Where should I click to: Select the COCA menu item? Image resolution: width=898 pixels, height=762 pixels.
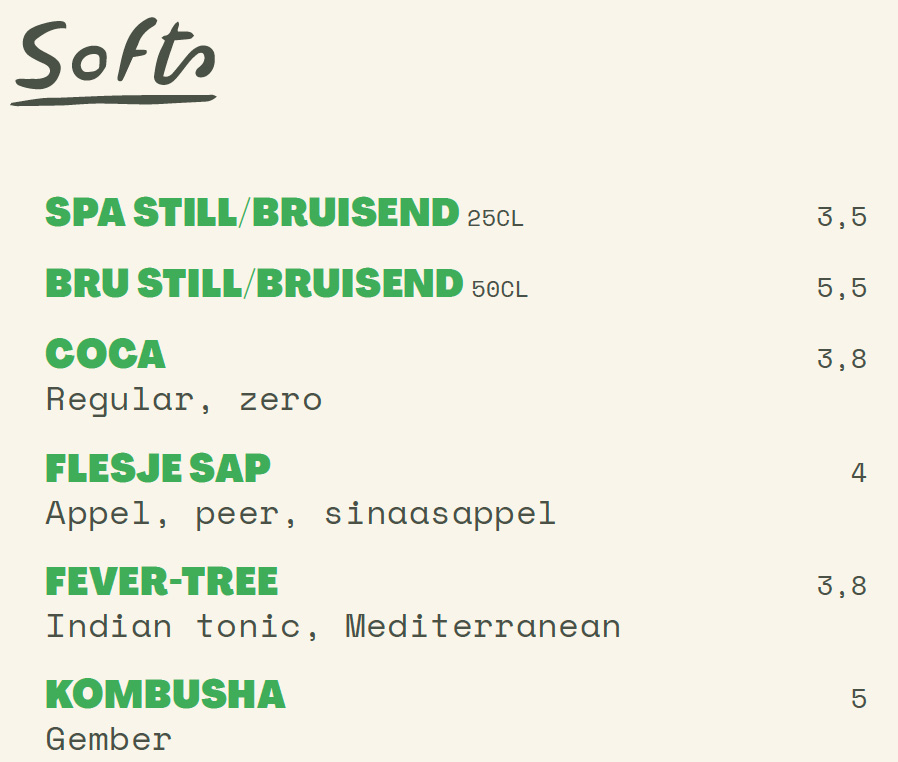click(x=105, y=354)
